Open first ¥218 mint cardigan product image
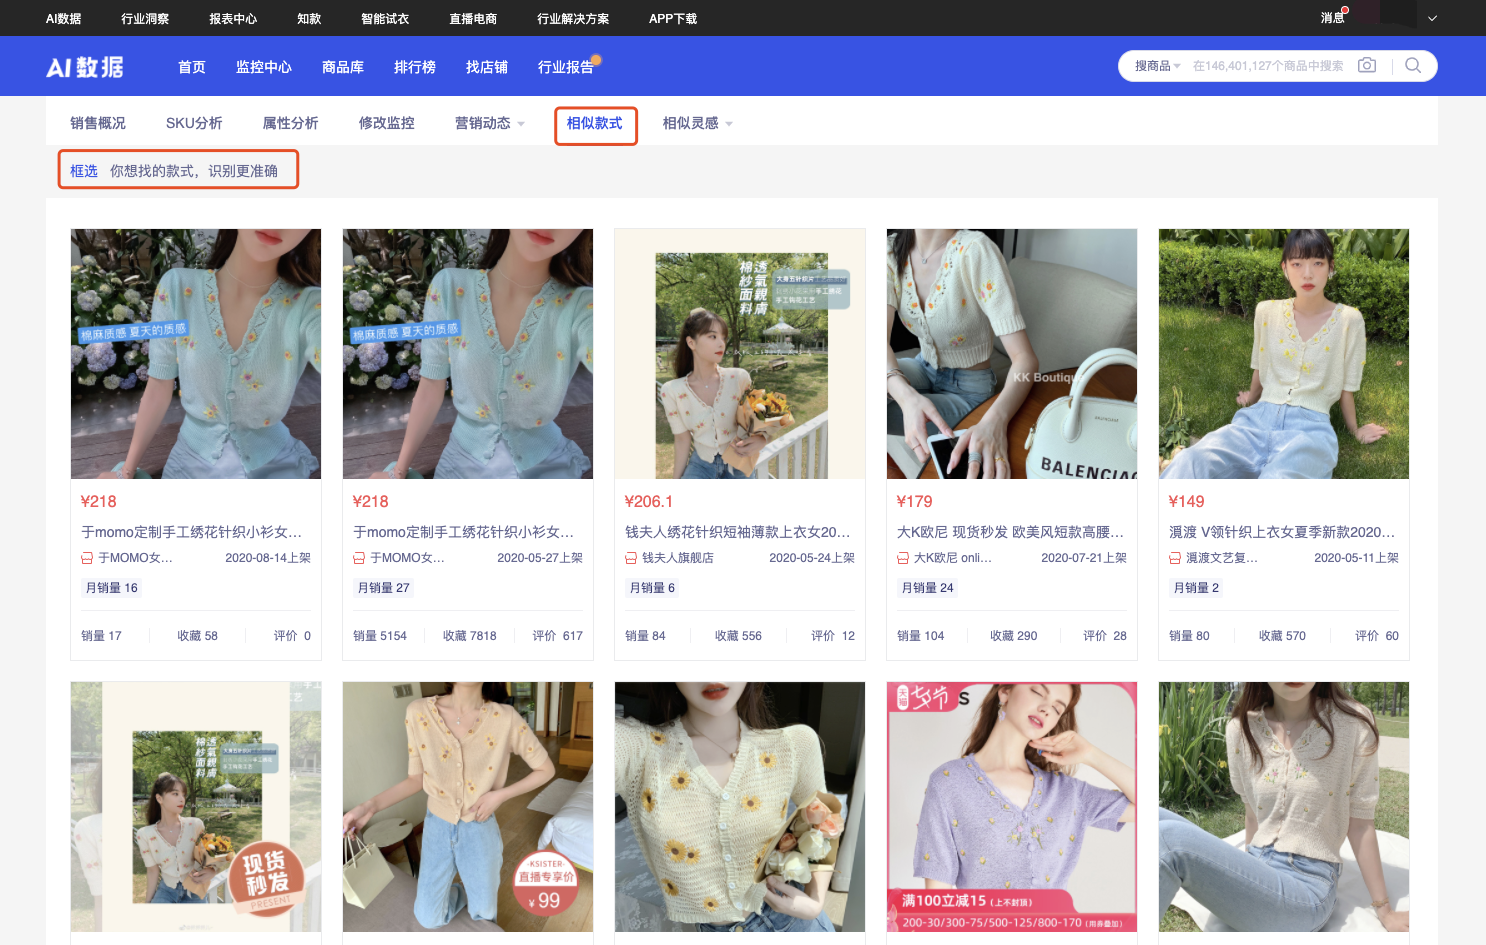1486x945 pixels. (x=196, y=354)
